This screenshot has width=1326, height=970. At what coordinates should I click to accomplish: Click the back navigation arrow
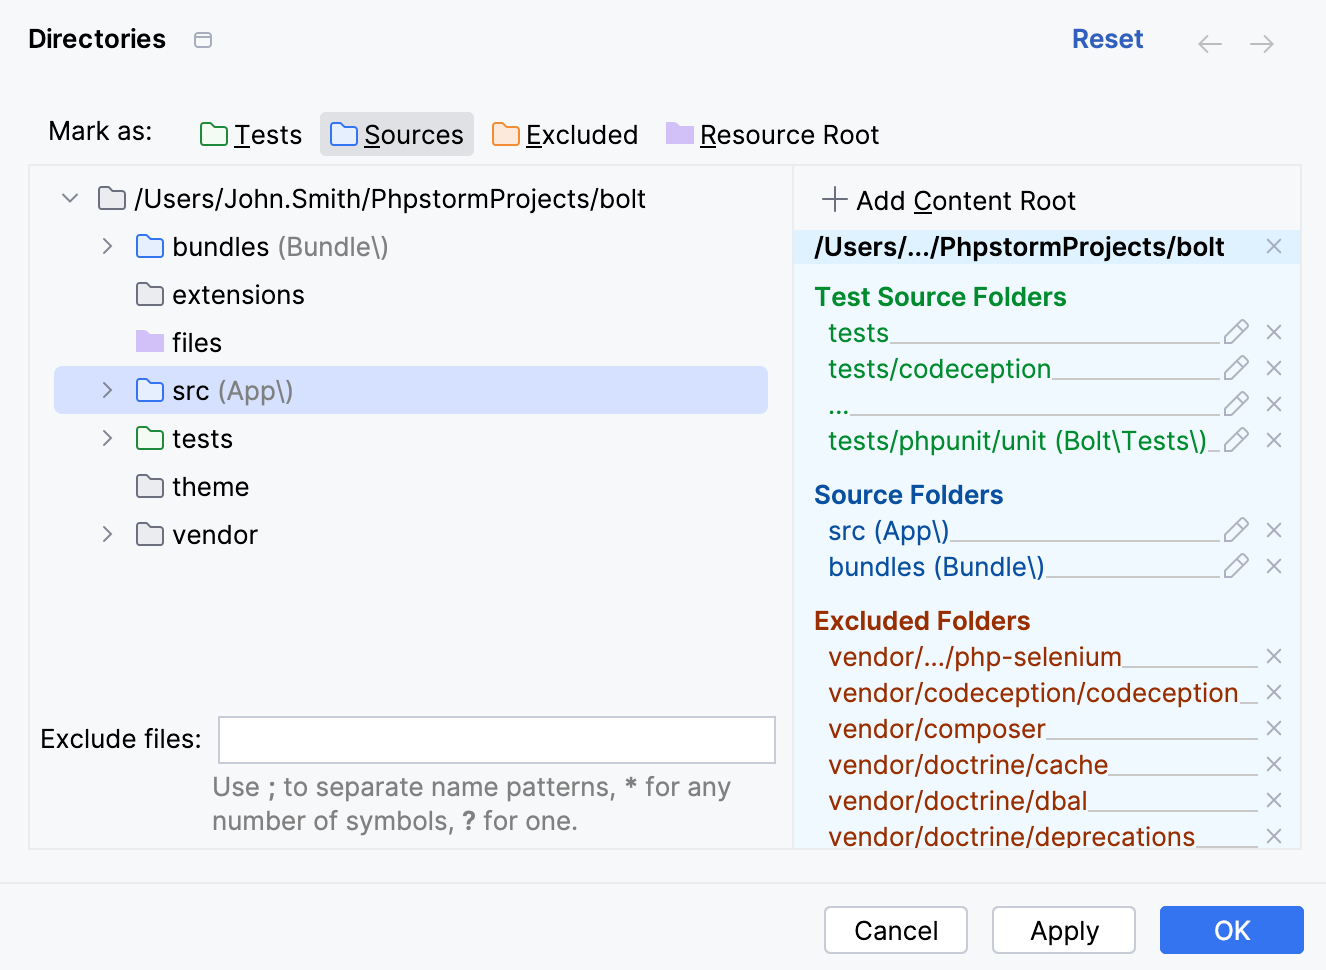click(1210, 44)
